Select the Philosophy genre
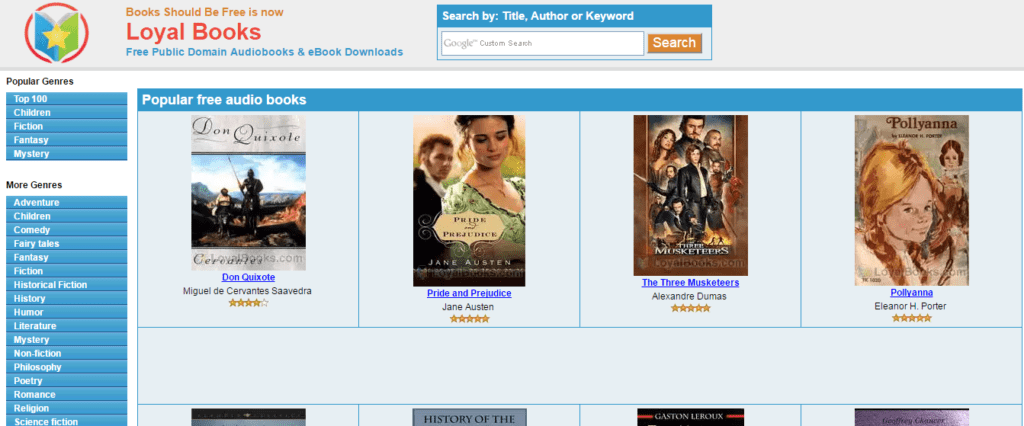Screen dimensions: 1024x426 (67, 367)
